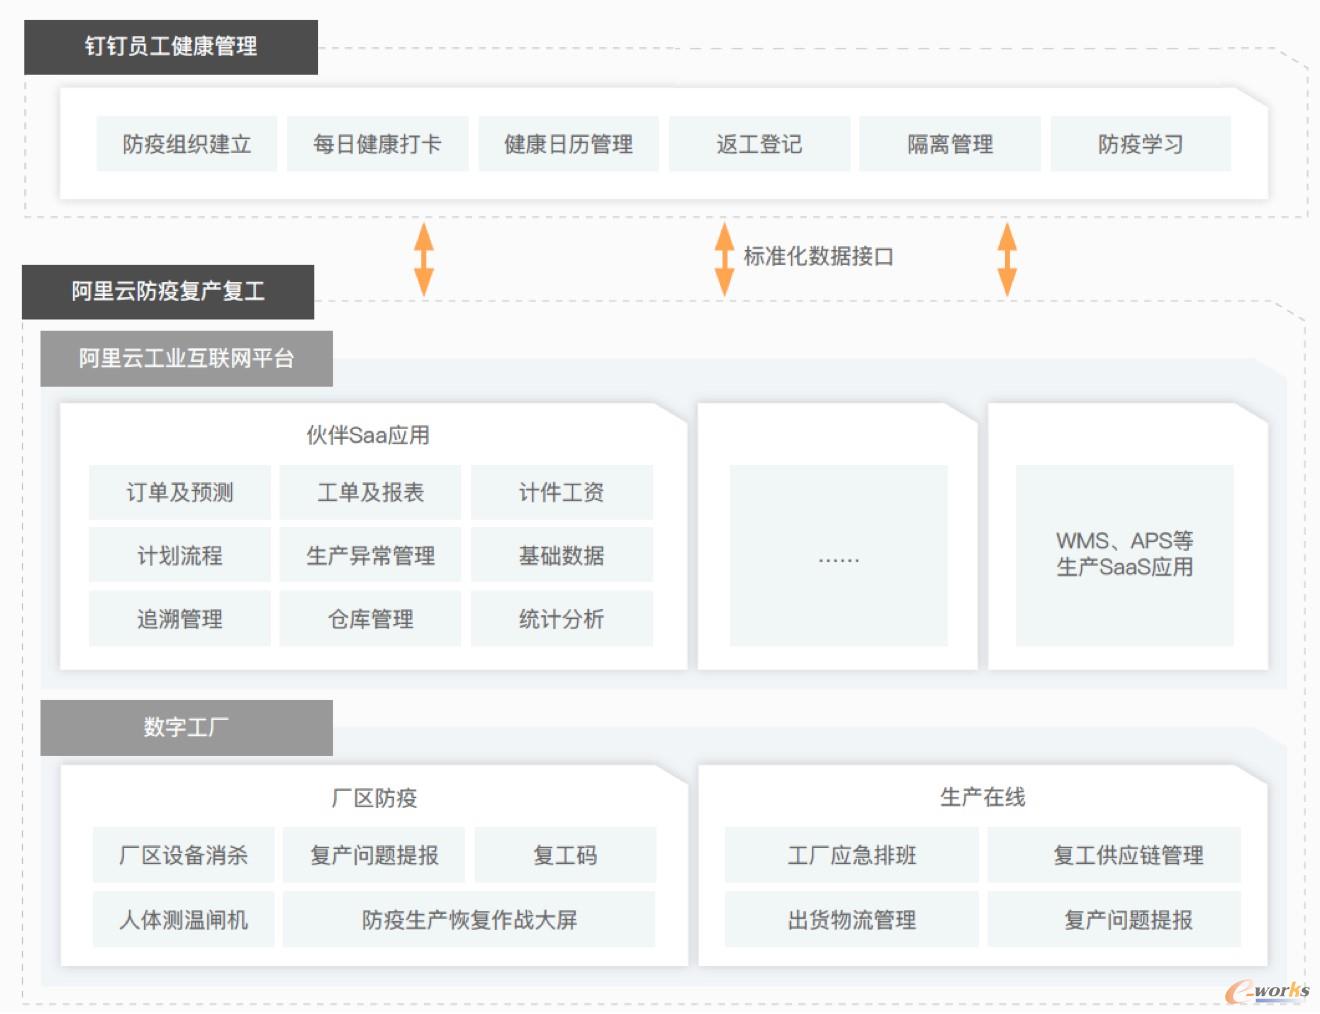Choose the 隔离管理 box
This screenshot has width=1320, height=1014.
point(950,144)
